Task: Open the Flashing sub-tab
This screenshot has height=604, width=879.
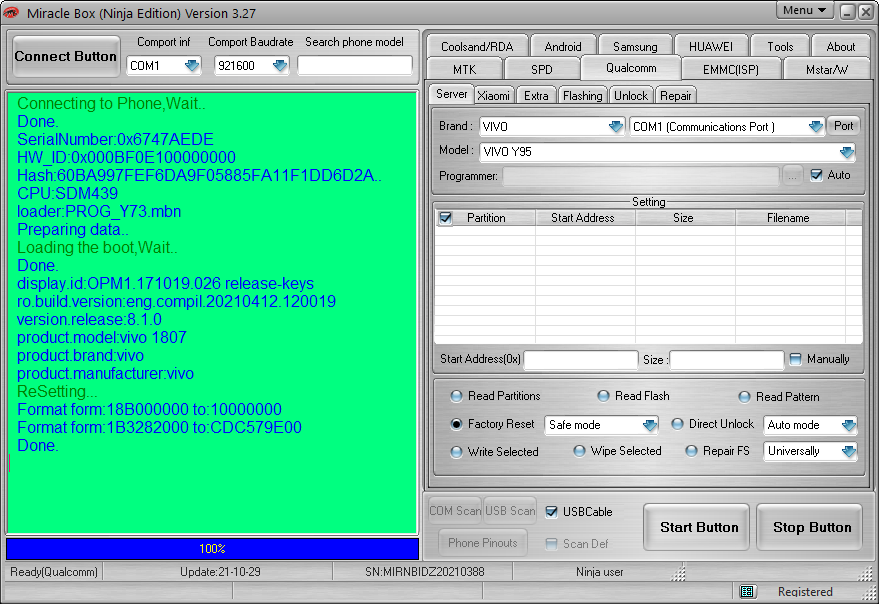Action: (582, 96)
